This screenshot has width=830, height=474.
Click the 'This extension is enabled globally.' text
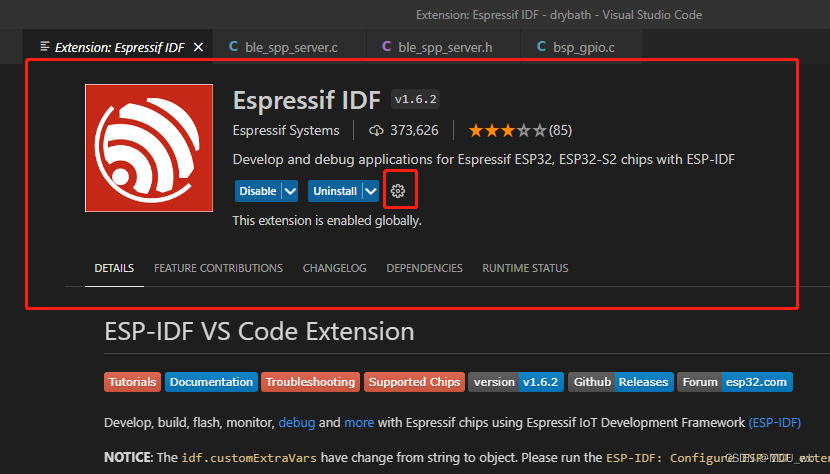pos(327,221)
